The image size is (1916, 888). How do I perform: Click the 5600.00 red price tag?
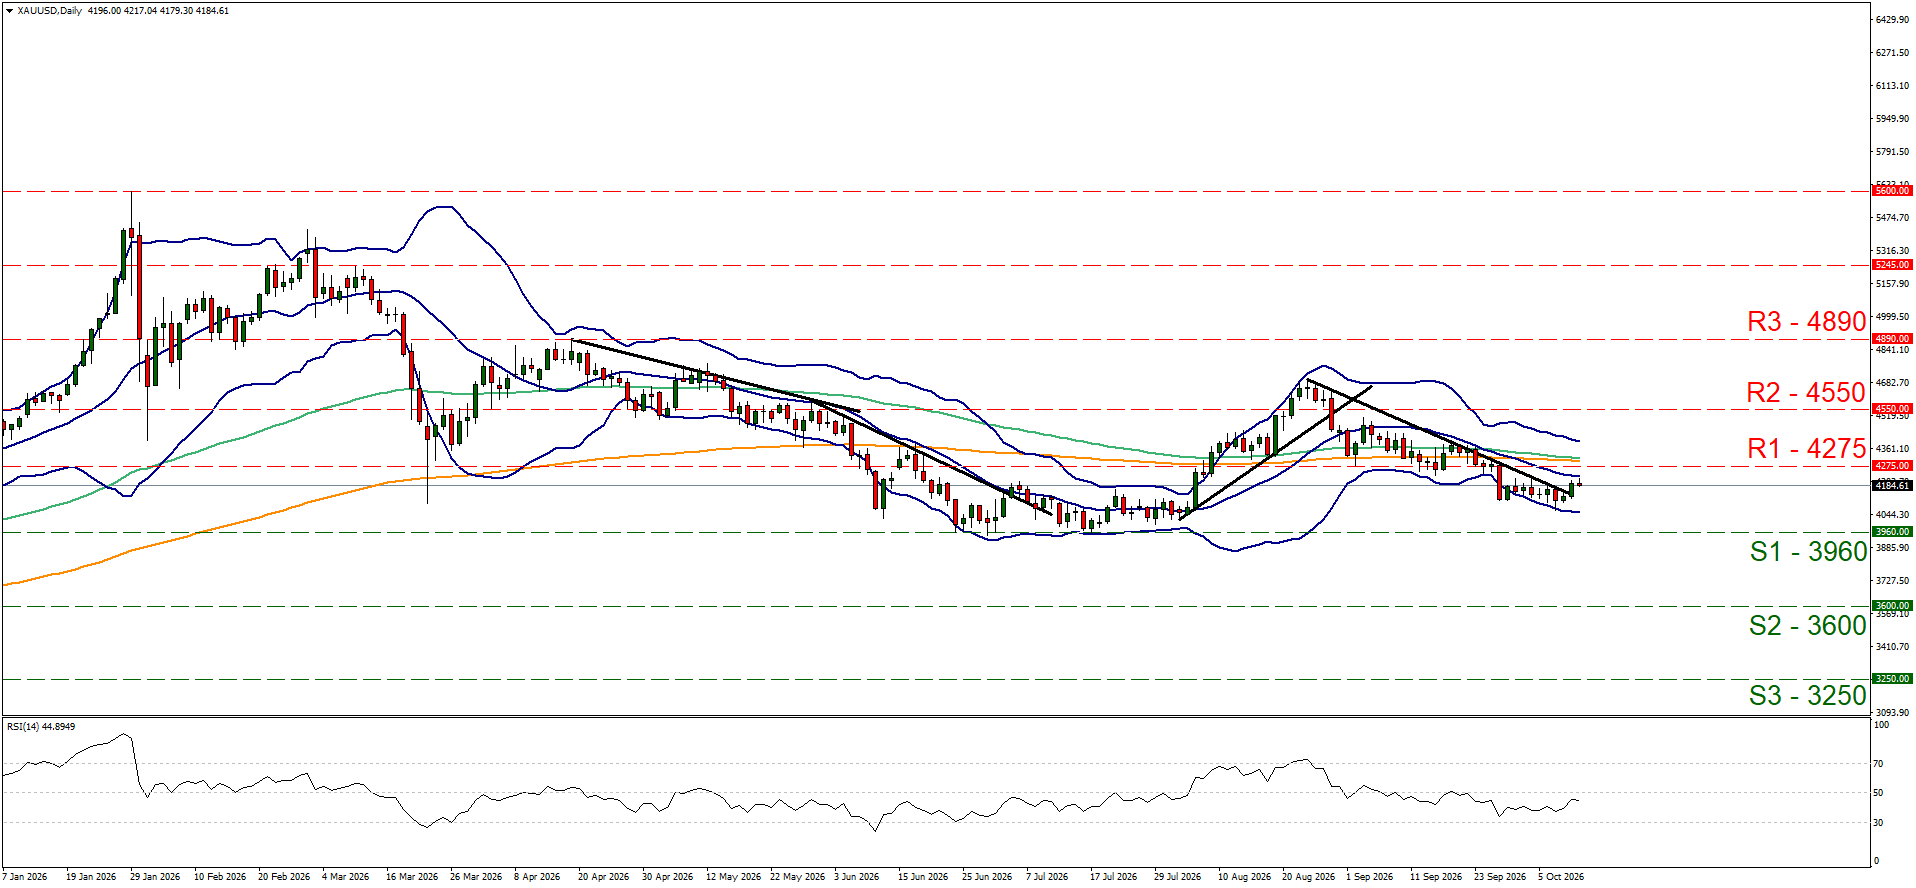click(x=1892, y=191)
